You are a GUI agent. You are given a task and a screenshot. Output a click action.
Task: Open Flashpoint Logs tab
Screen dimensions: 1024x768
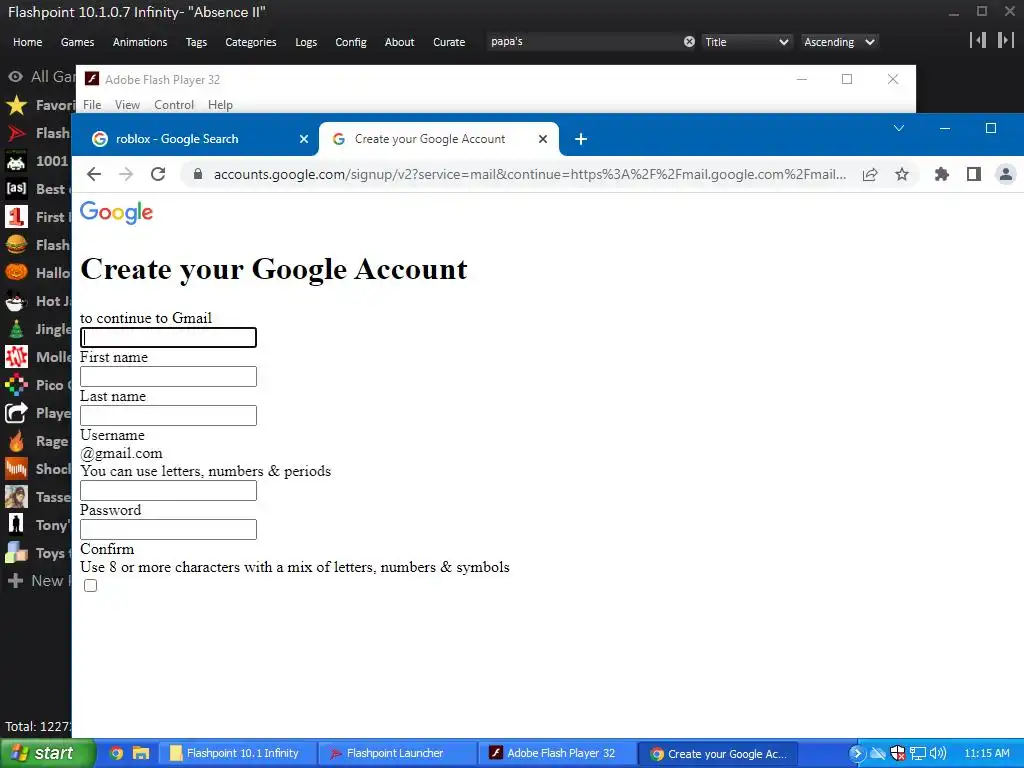pos(306,42)
